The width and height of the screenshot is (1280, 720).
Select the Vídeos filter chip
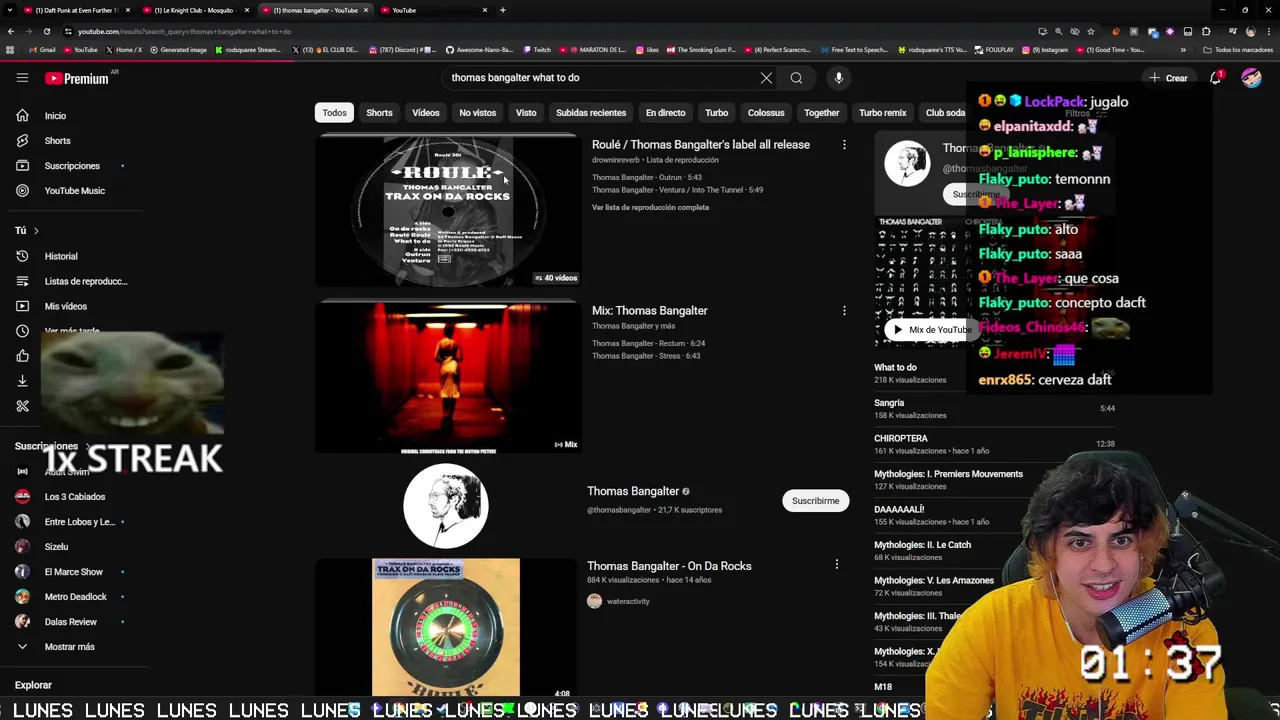(x=426, y=113)
